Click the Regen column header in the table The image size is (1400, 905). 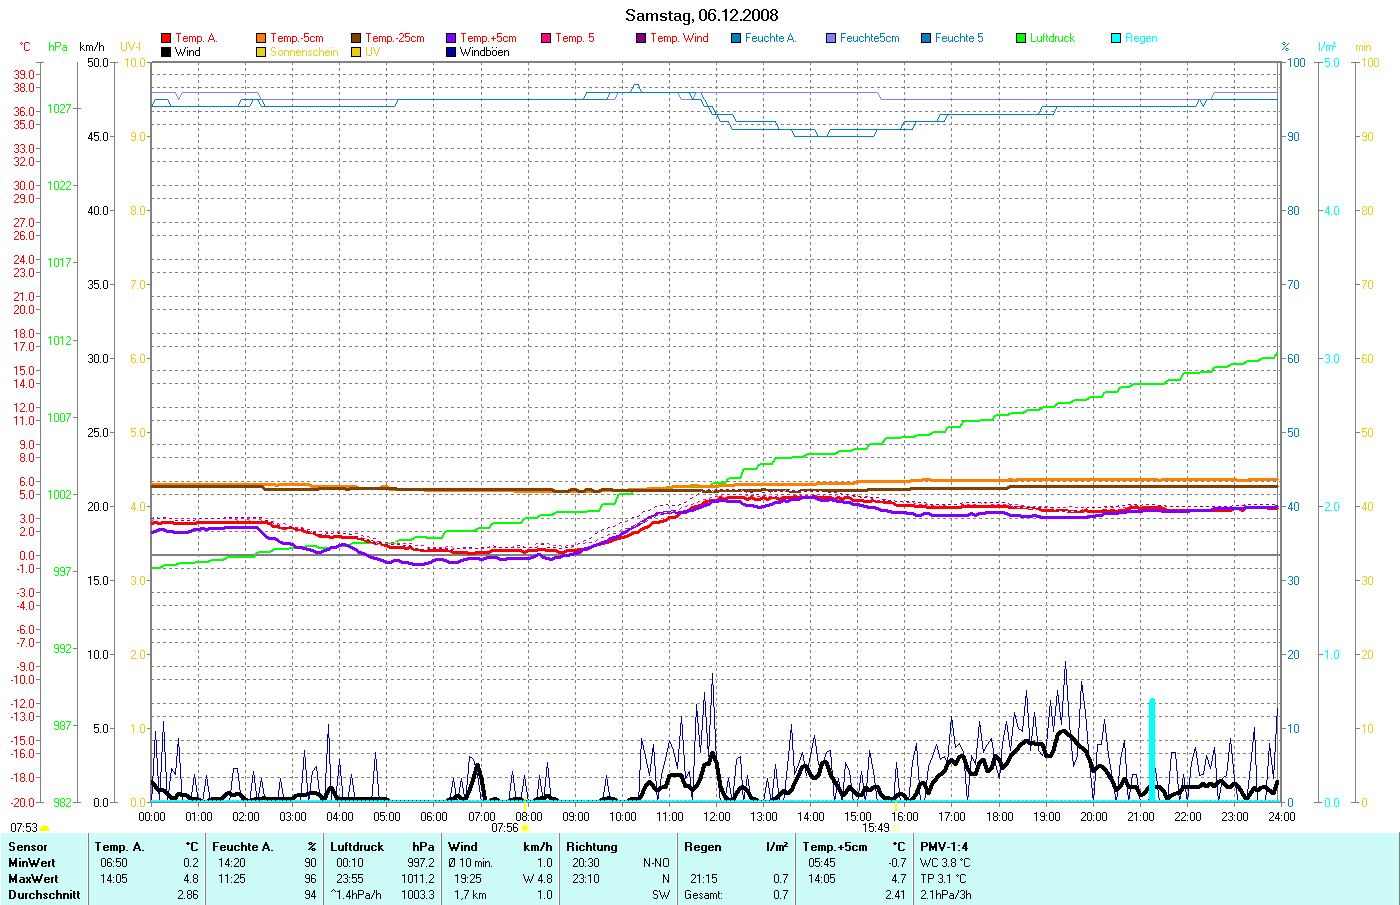tap(703, 847)
